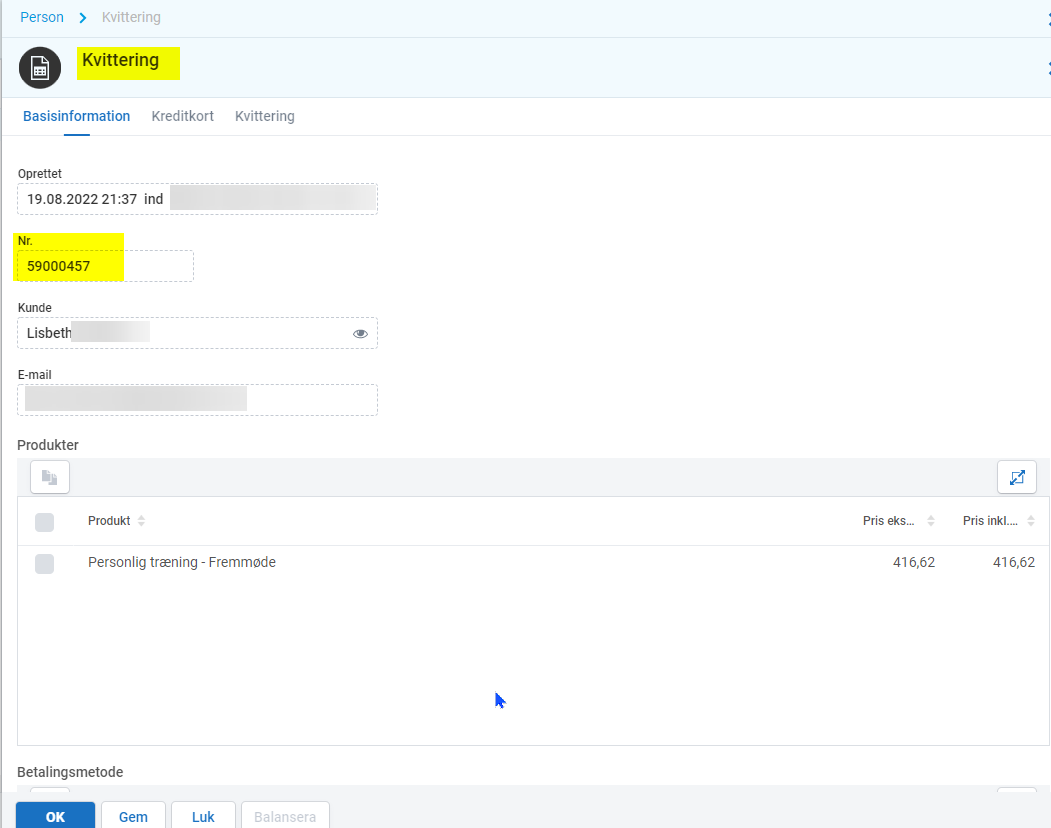Image resolution: width=1051 pixels, height=828 pixels.
Task: Open the Kvittering tab
Action: (265, 116)
